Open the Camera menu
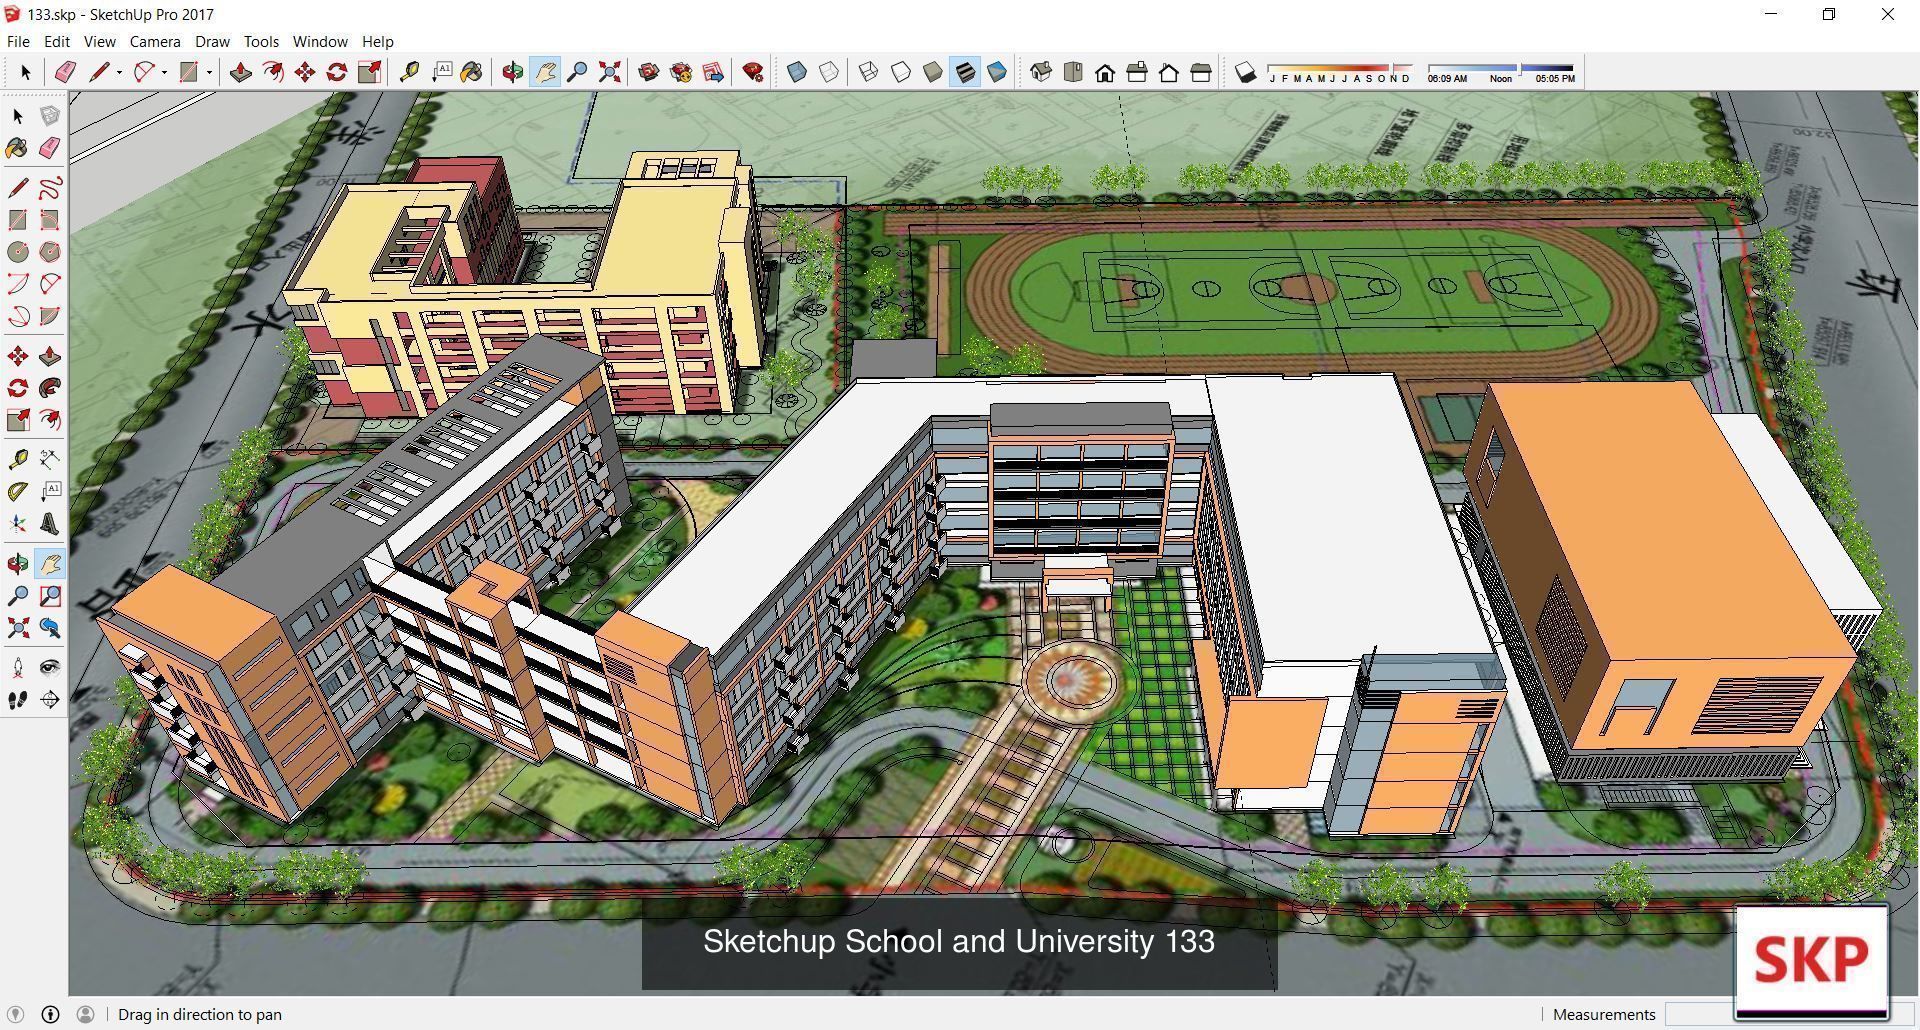 coord(154,41)
